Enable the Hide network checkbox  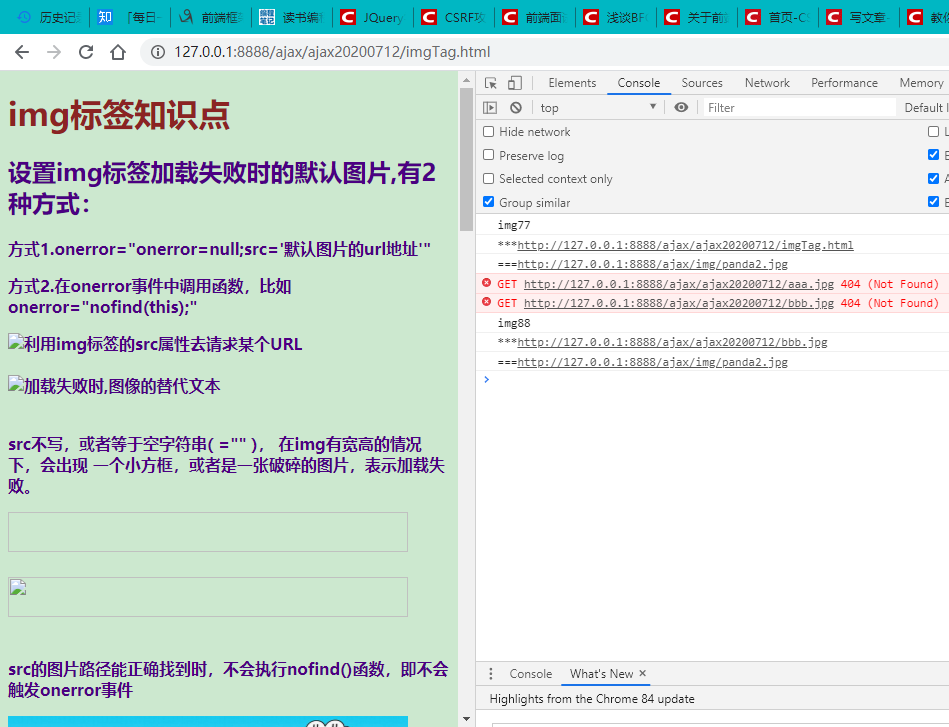point(489,131)
